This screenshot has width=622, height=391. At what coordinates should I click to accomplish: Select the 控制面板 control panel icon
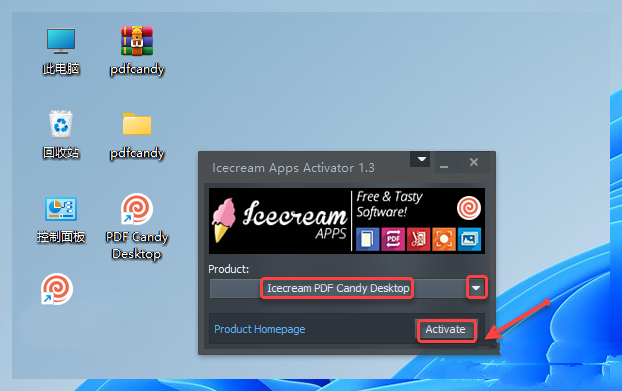pyautogui.click(x=61, y=219)
